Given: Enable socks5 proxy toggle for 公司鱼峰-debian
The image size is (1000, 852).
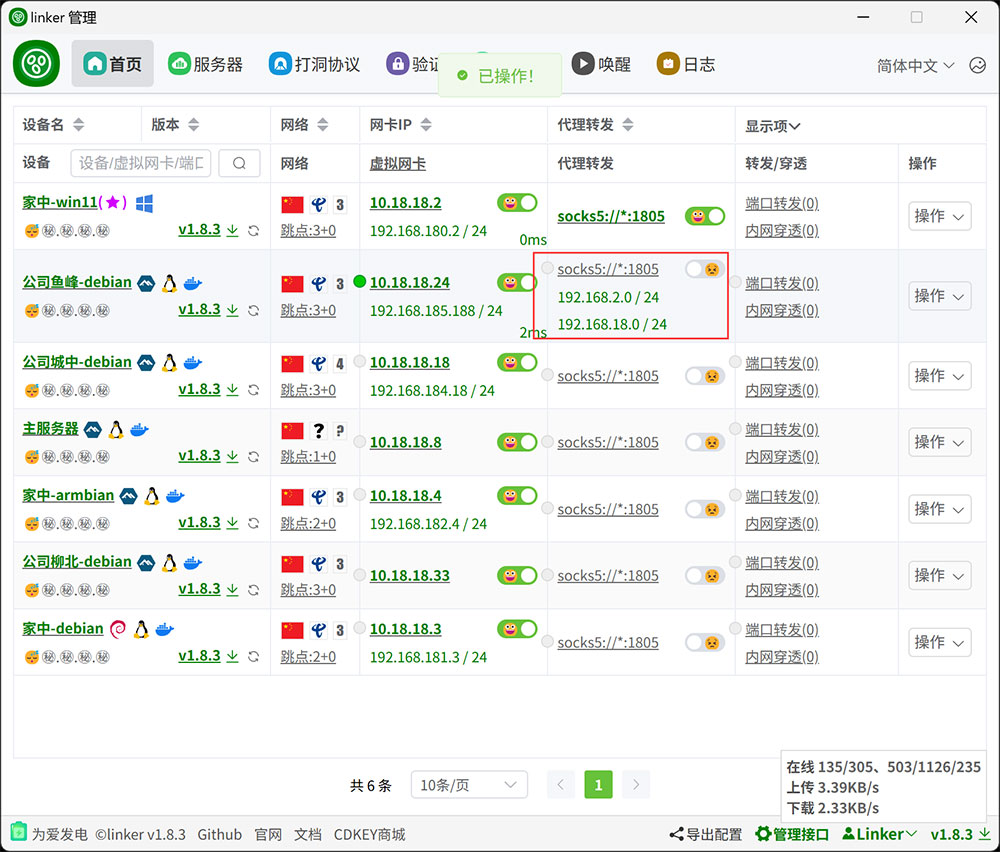Looking at the screenshot, I should 705,269.
